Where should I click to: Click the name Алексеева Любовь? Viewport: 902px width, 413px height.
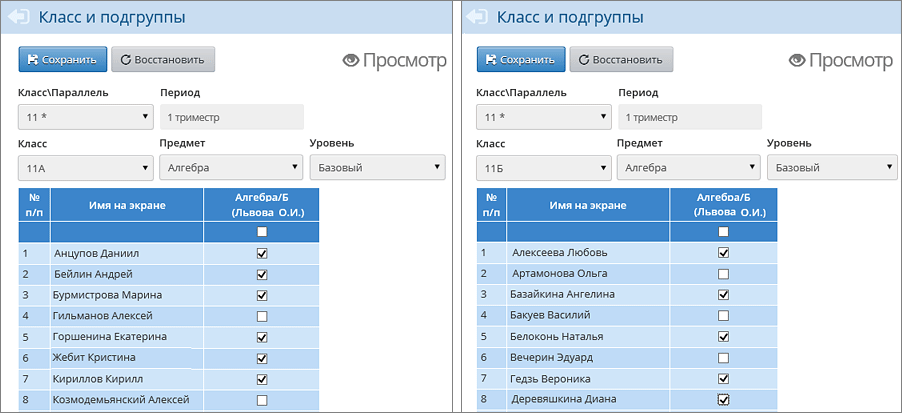click(x=559, y=253)
